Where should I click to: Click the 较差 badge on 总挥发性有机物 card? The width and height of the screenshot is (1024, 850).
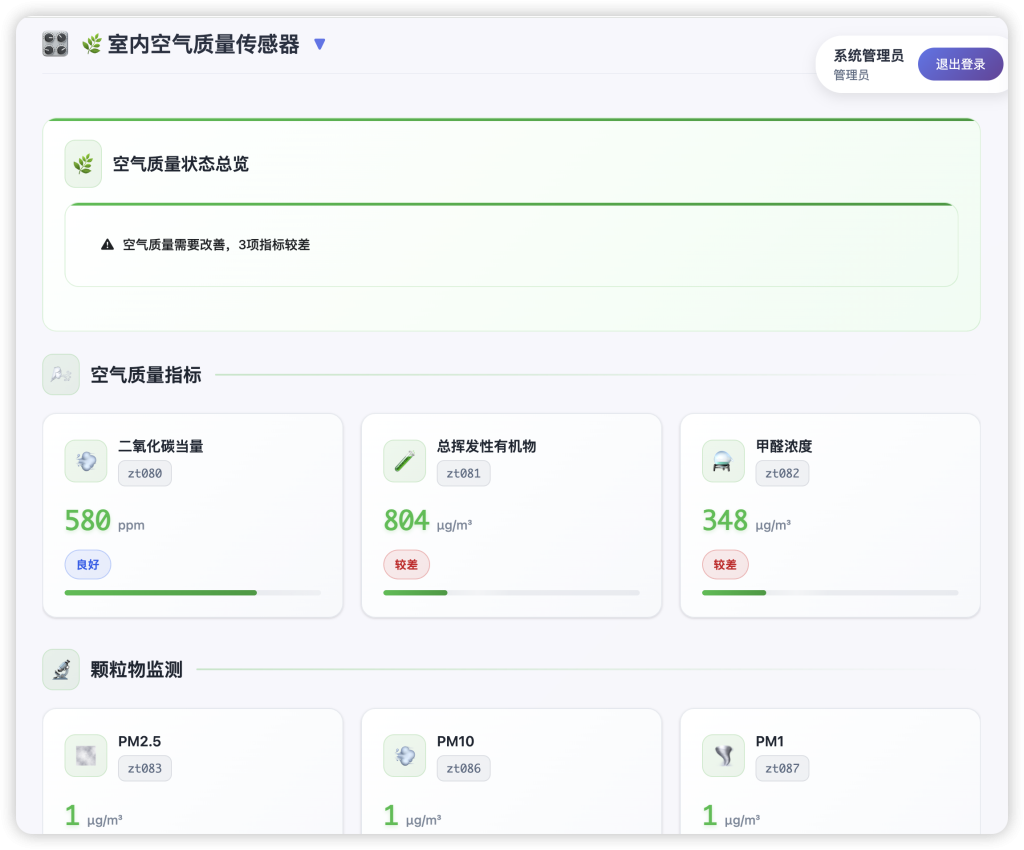[x=406, y=565]
